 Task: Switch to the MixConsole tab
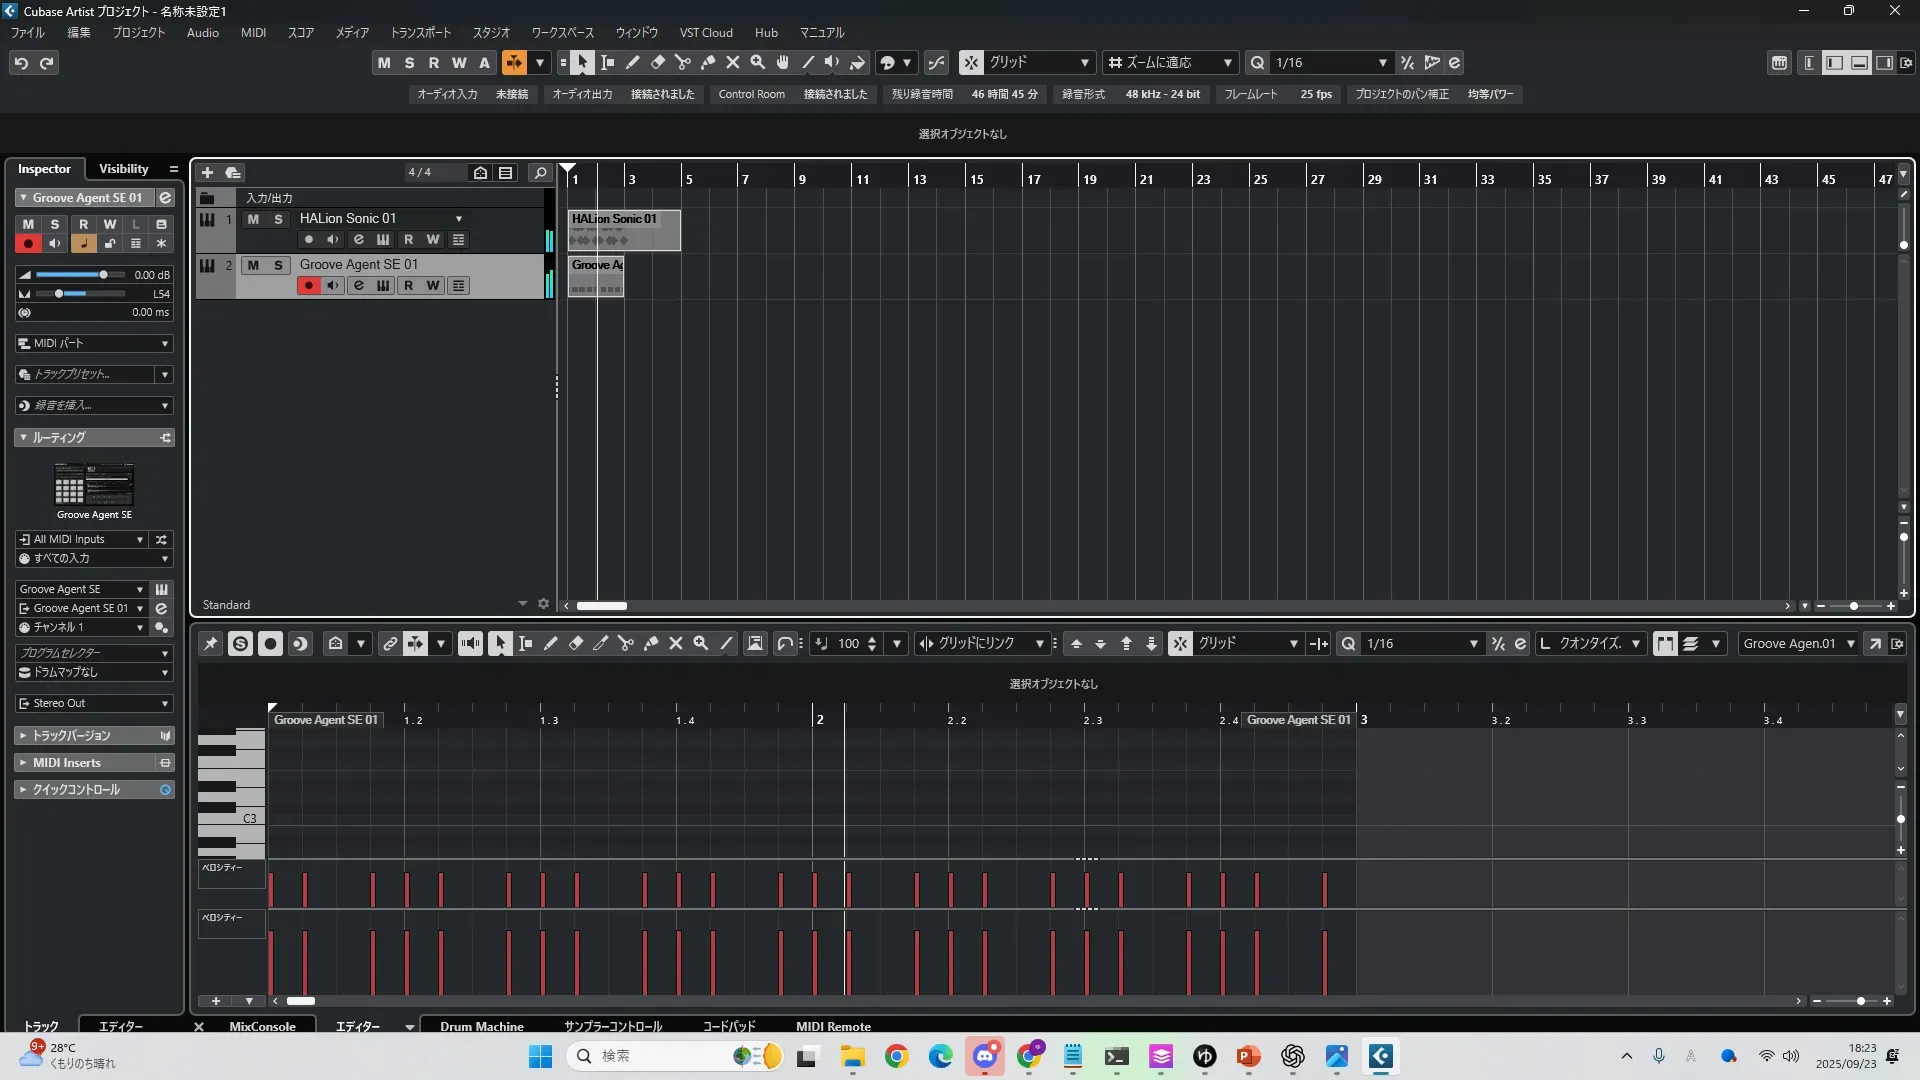pyautogui.click(x=262, y=1026)
